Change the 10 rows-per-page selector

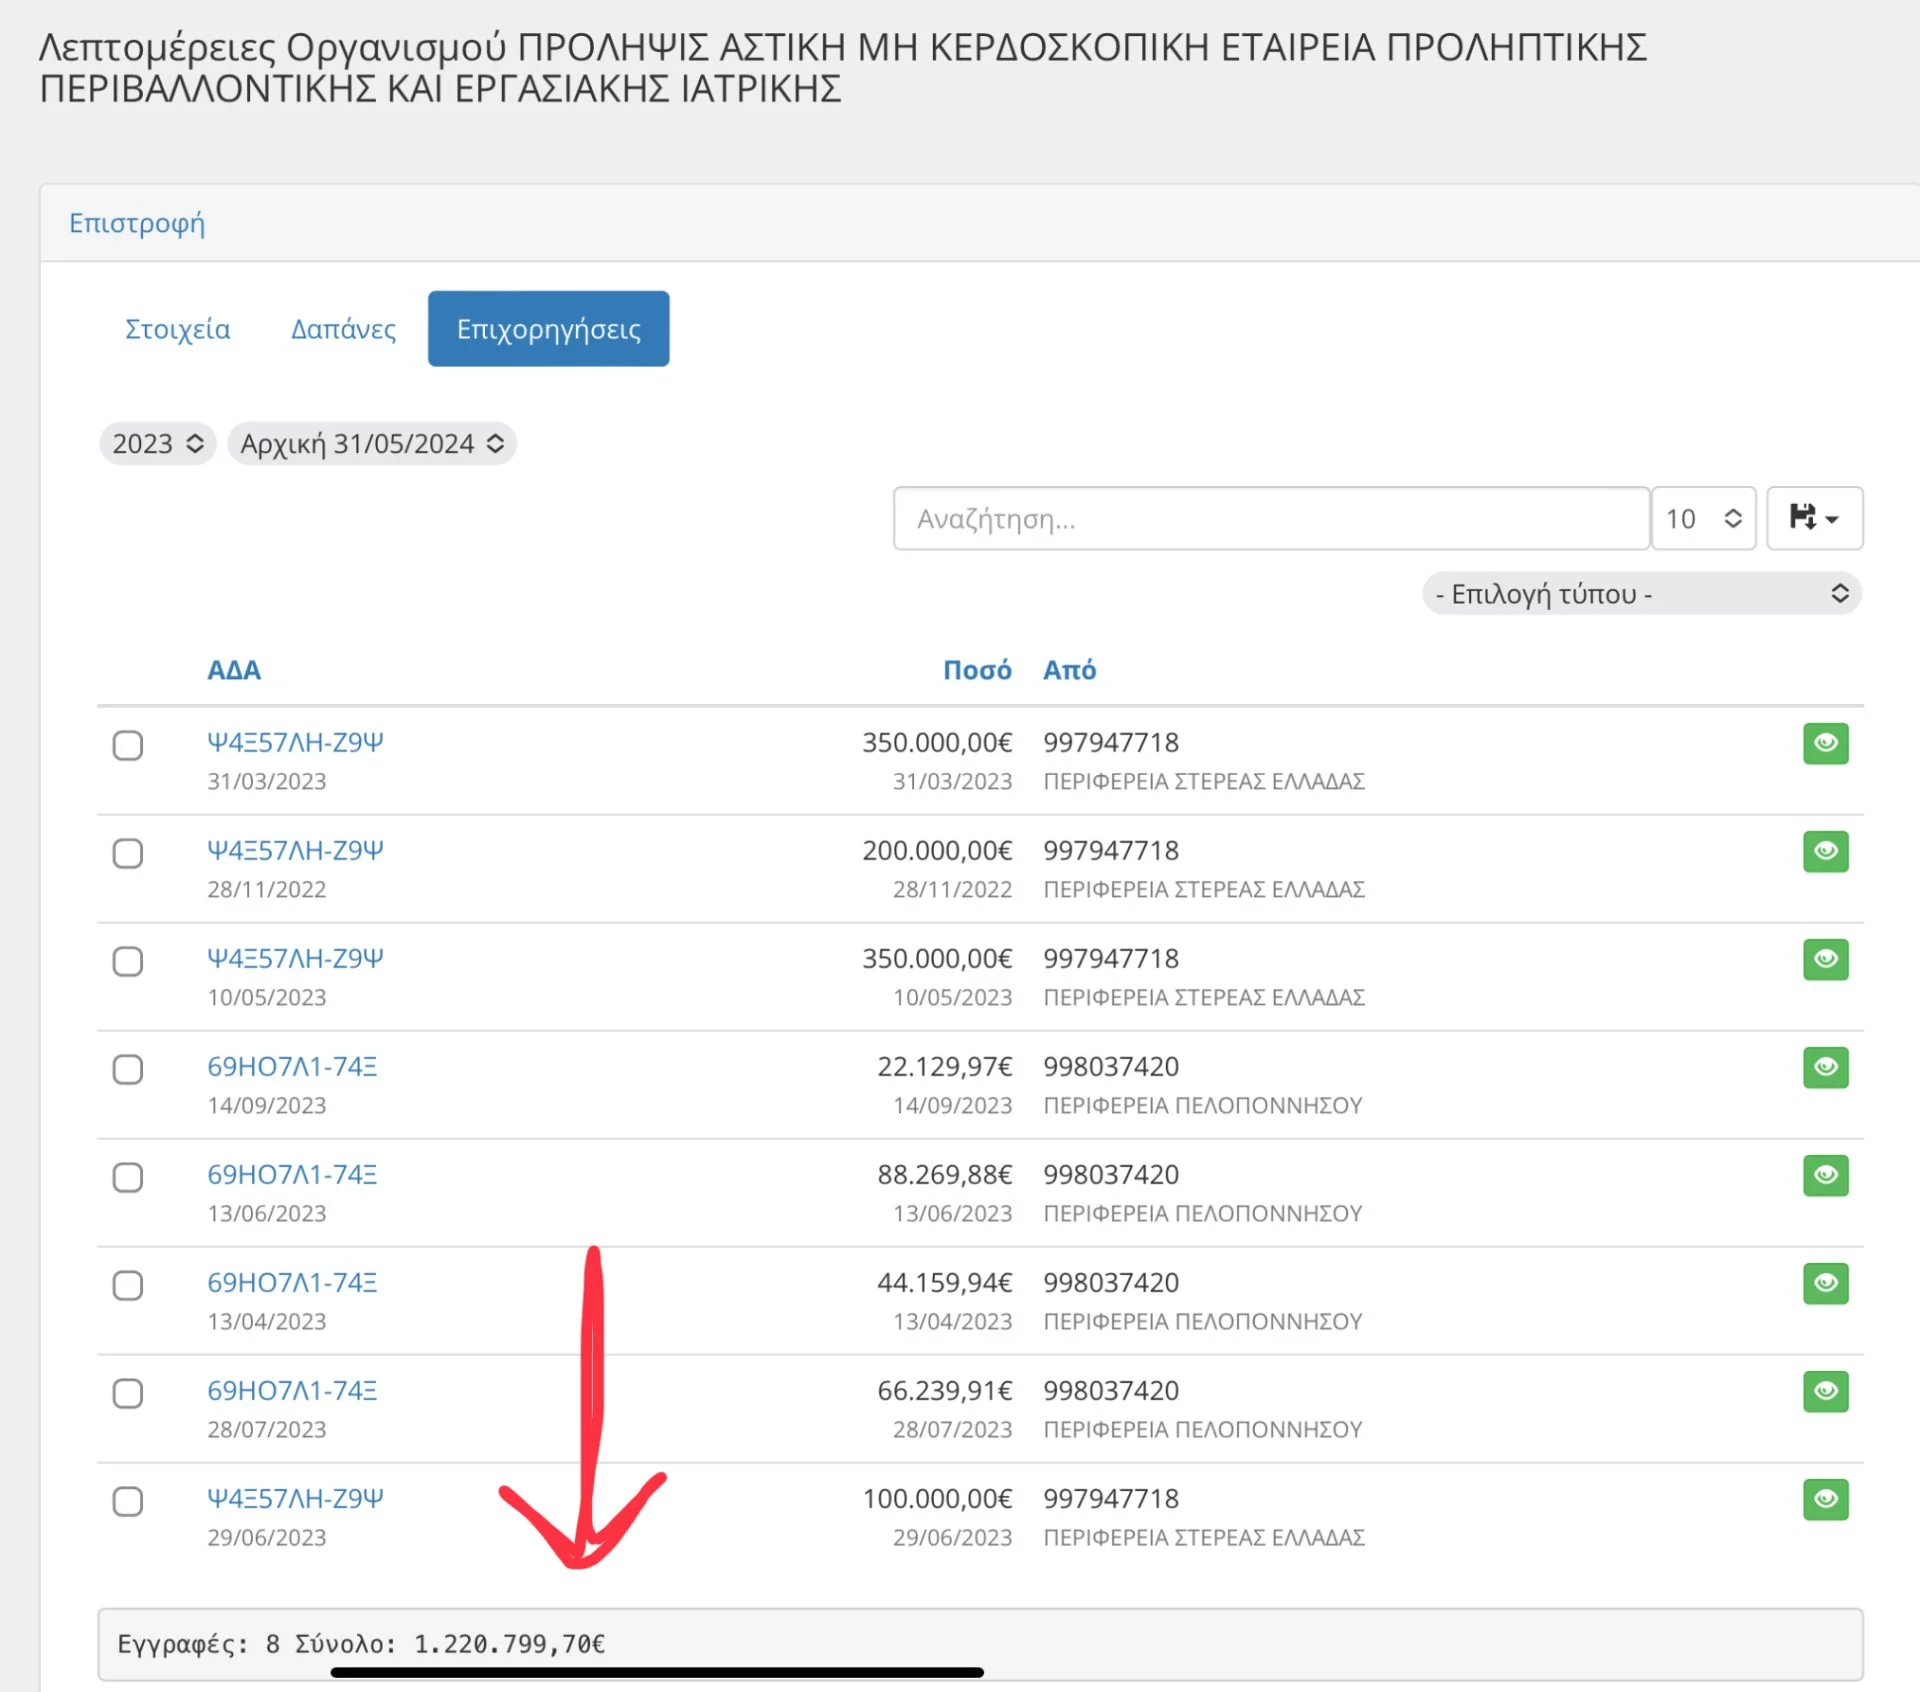click(x=1702, y=518)
